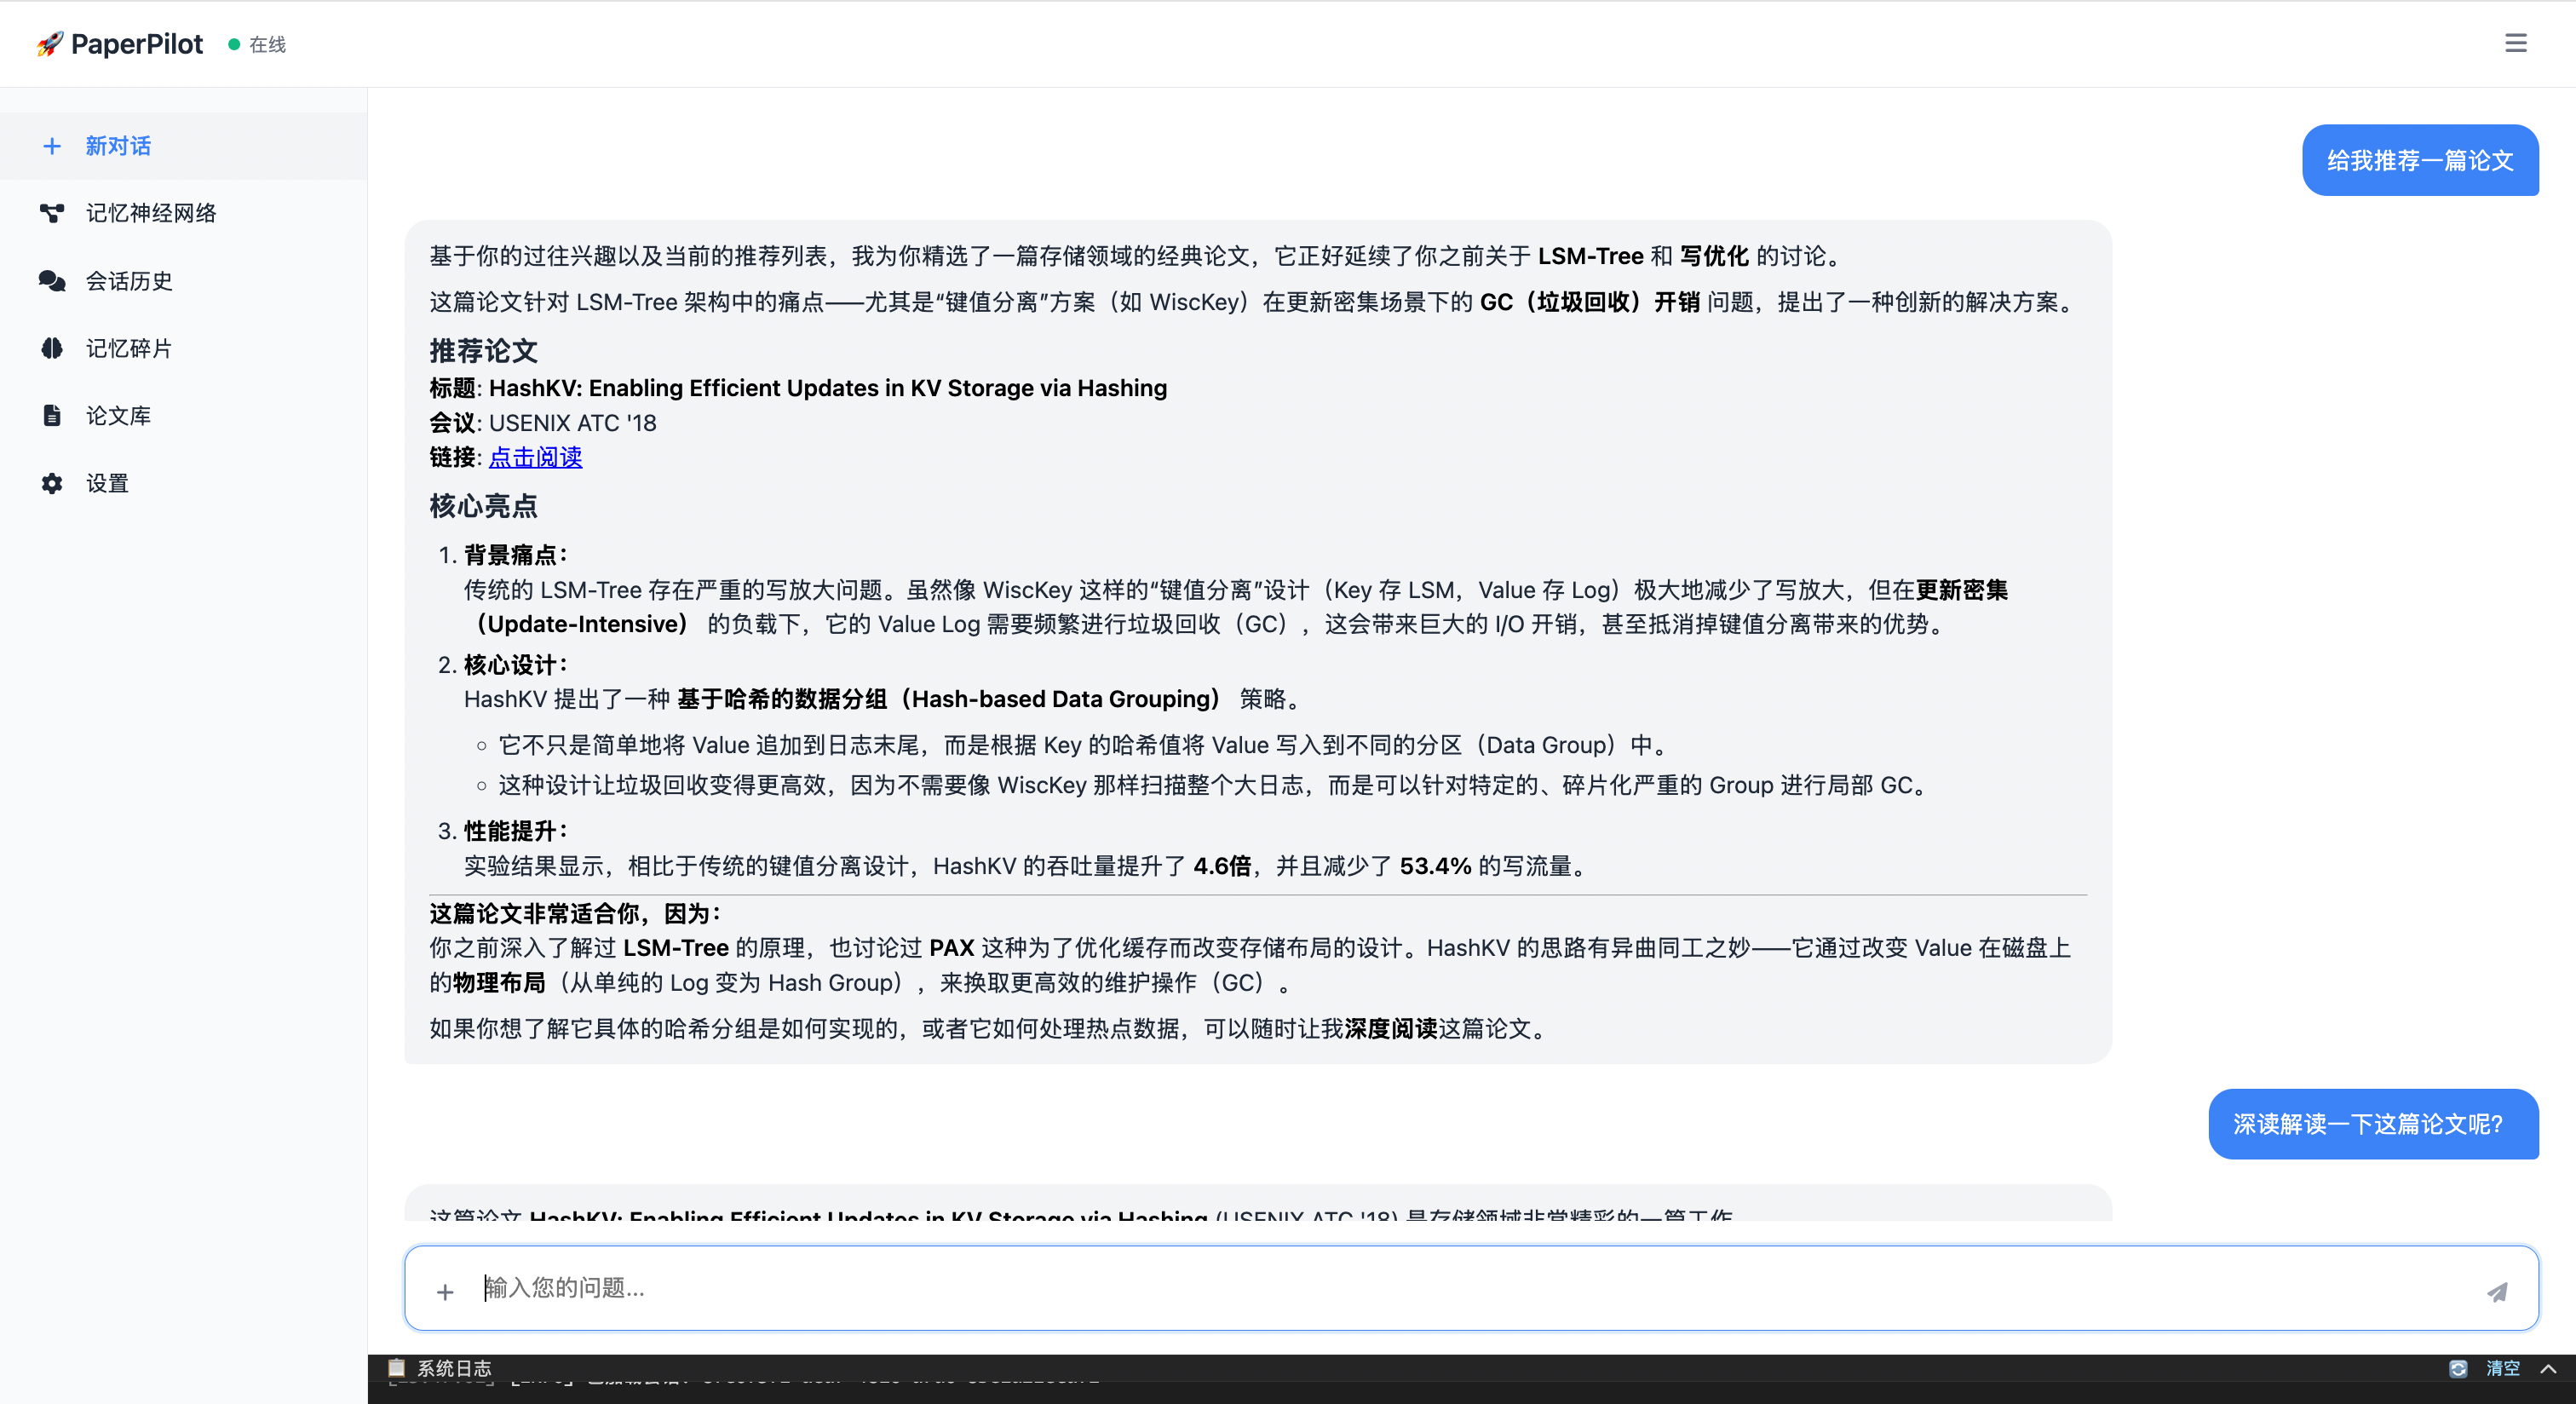Viewport: 2576px width, 1404px height.
Task: Click the USENIX ATC '18 conference line
Action: 543,423
